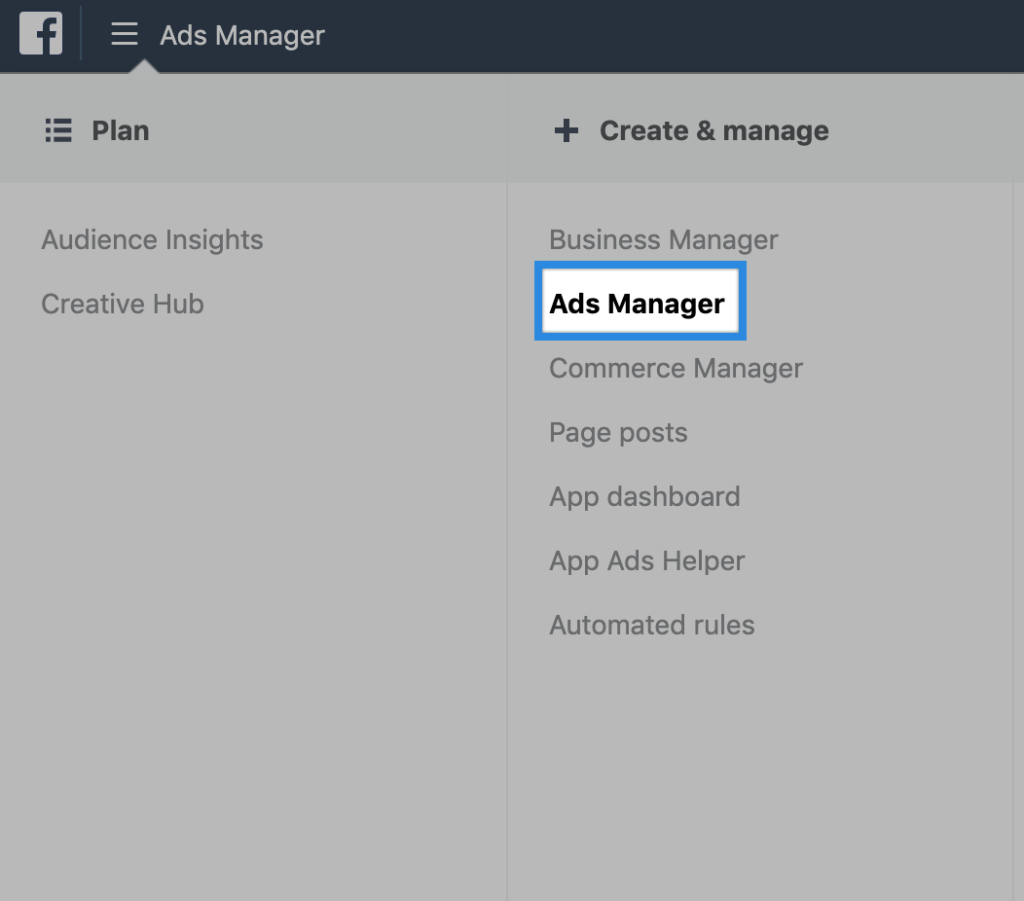1024x901 pixels.
Task: Open Audience Insights
Action: tap(152, 240)
